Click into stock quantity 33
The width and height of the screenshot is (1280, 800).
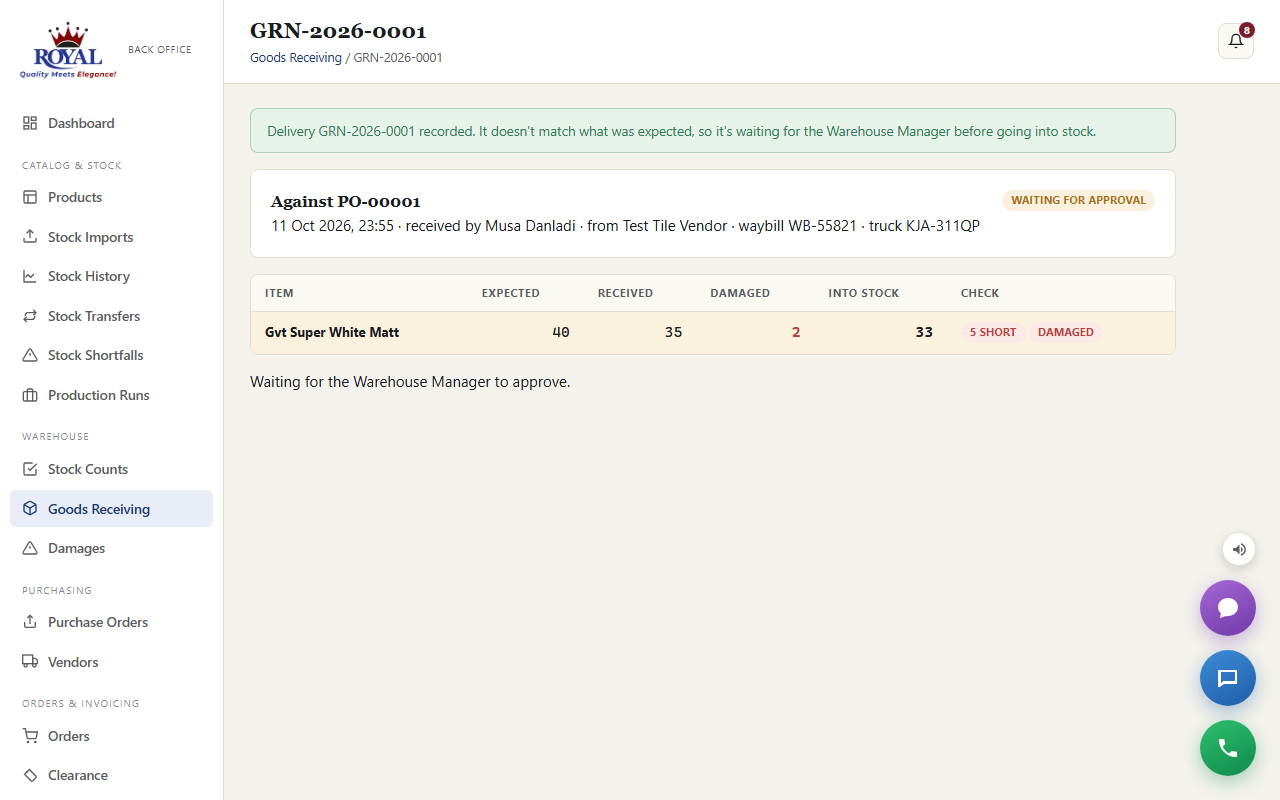[x=924, y=332]
